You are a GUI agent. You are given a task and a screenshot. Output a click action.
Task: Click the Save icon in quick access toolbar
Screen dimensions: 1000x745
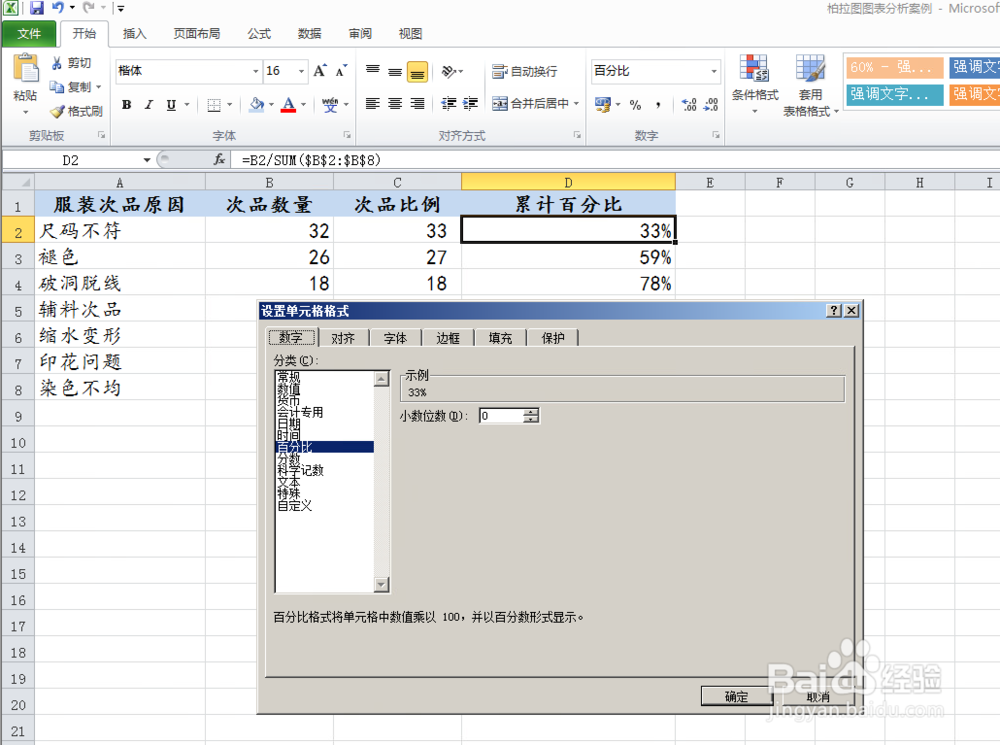click(x=36, y=8)
